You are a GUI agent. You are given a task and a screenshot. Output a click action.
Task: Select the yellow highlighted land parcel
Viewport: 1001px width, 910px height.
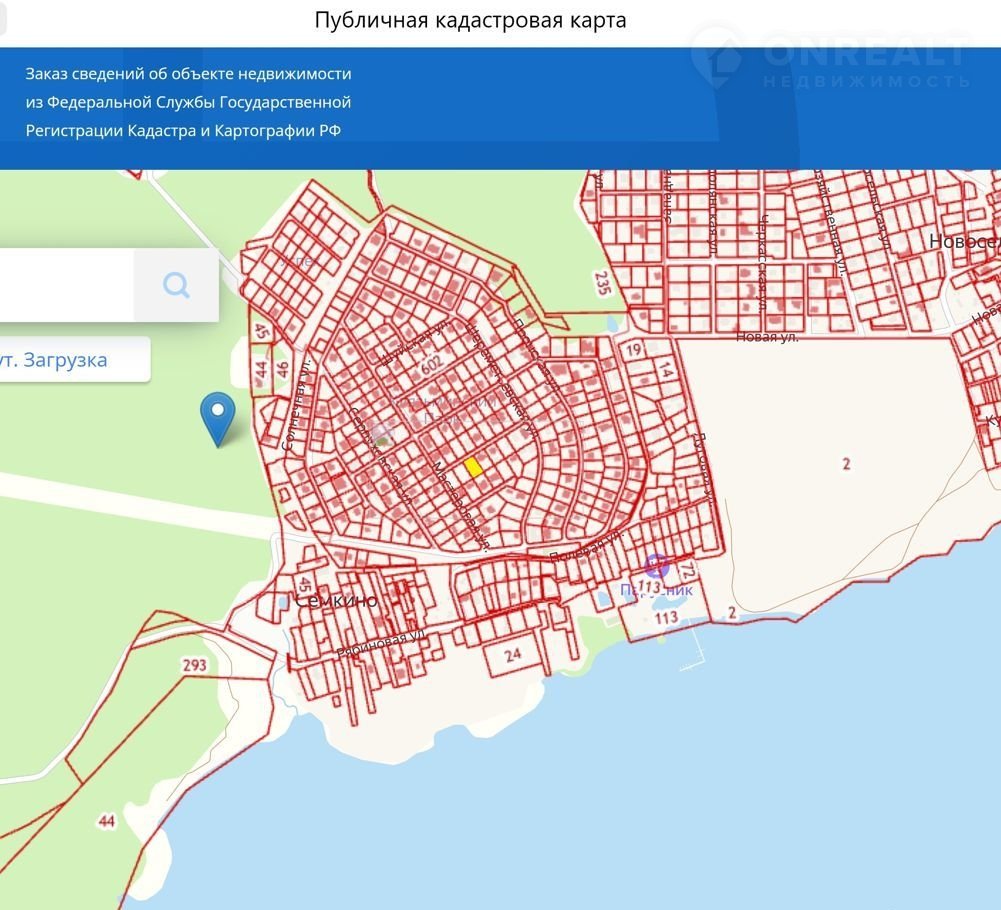click(474, 466)
